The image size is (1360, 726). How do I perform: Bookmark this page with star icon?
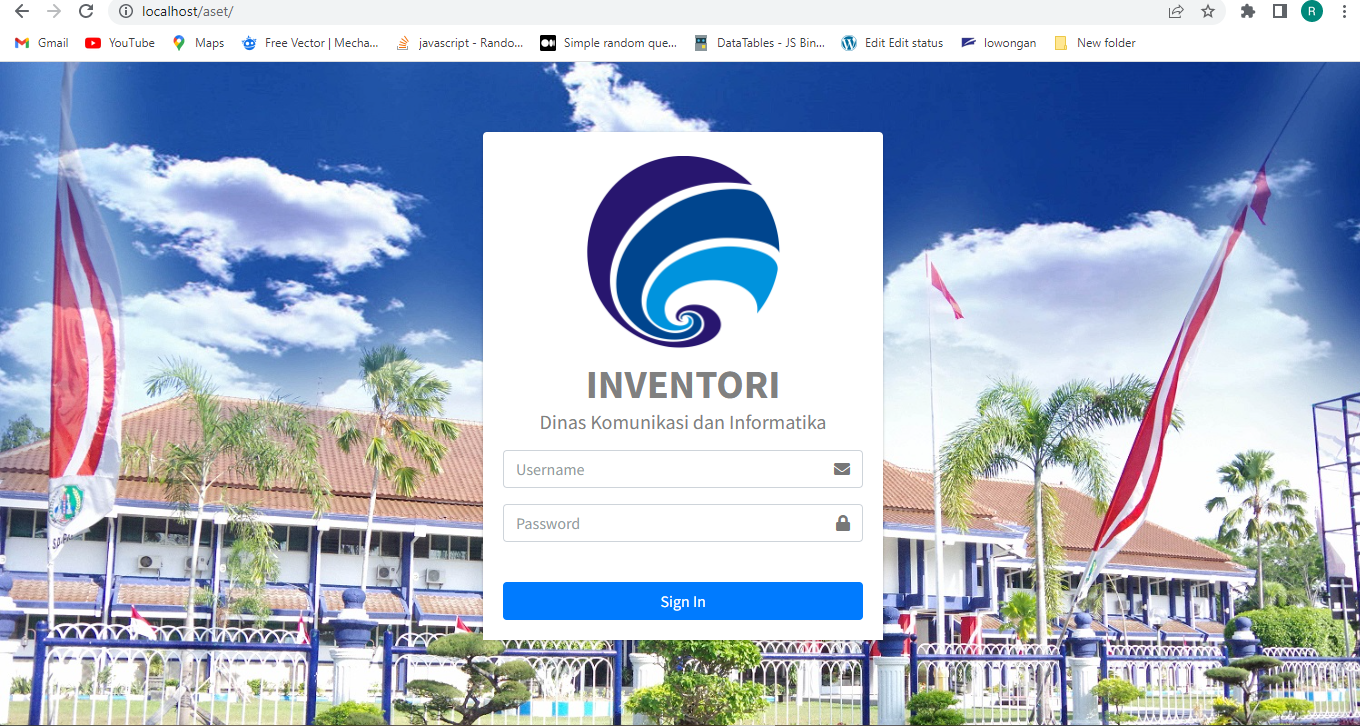click(x=1208, y=11)
